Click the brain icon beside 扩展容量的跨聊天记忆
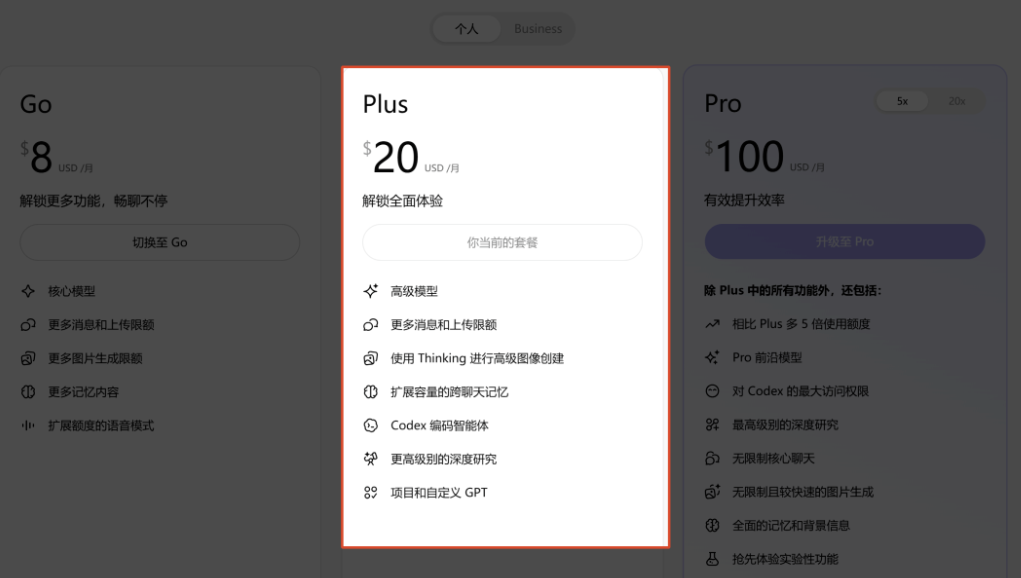Viewport: 1021px width, 578px height. (x=371, y=392)
